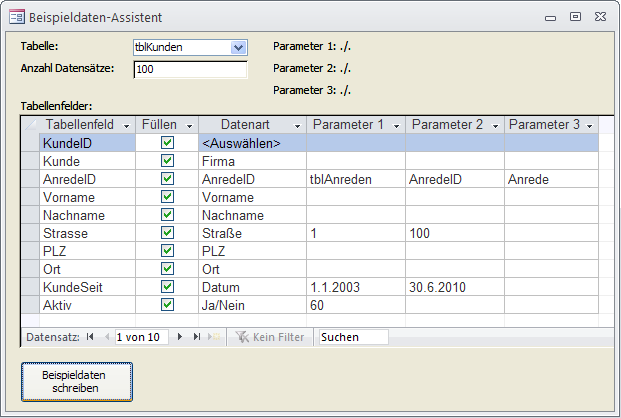This screenshot has height=418, width=621.
Task: Click the Suchen search box
Action: pos(353,337)
